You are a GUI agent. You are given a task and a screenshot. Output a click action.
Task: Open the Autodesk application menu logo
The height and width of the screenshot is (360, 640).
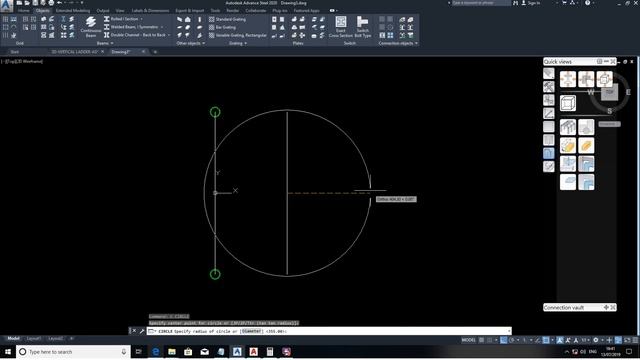pos(6,5)
